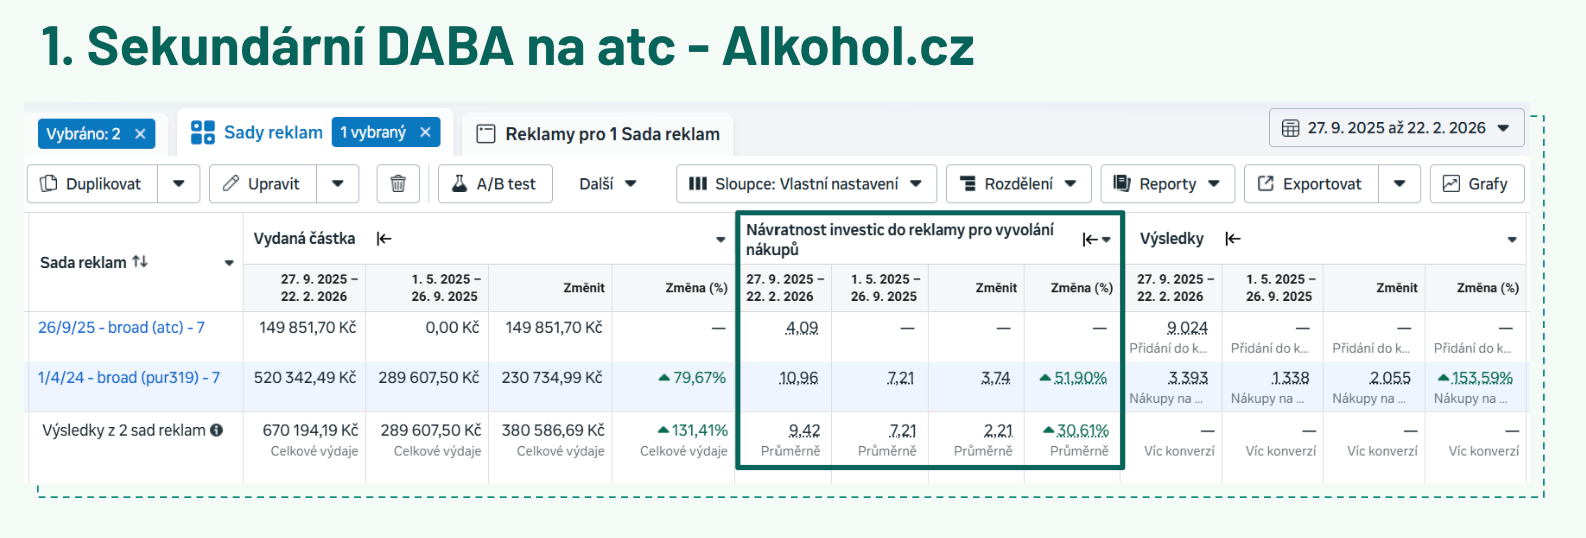Switch to Reklamy pro 1 Sada reklam tab
The image size is (1586, 538).
[x=598, y=134]
